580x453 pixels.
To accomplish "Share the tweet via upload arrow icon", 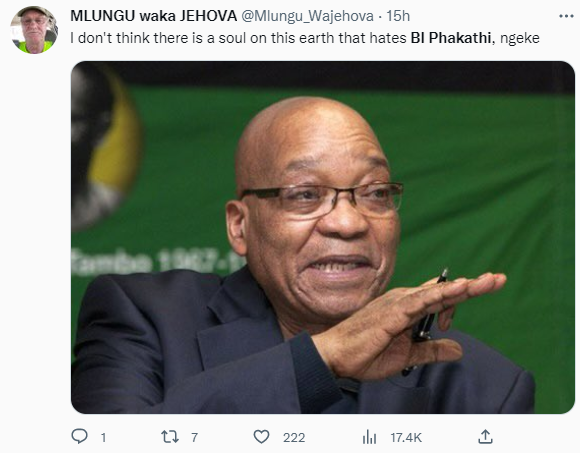I will tap(485, 437).
